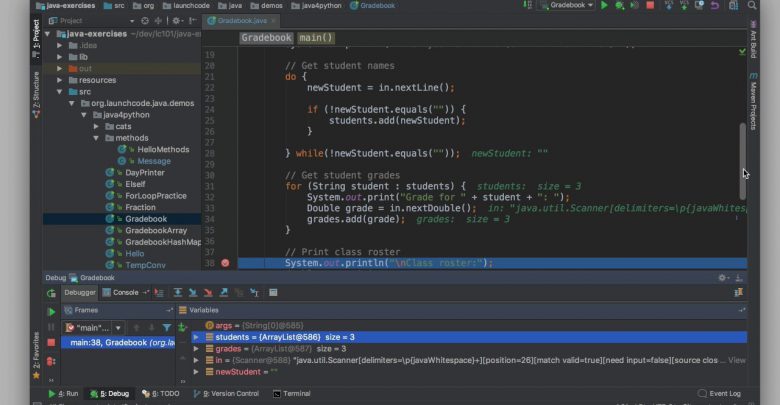Click the Undo/Revert arrow icon in top toolbar

[715, 5]
